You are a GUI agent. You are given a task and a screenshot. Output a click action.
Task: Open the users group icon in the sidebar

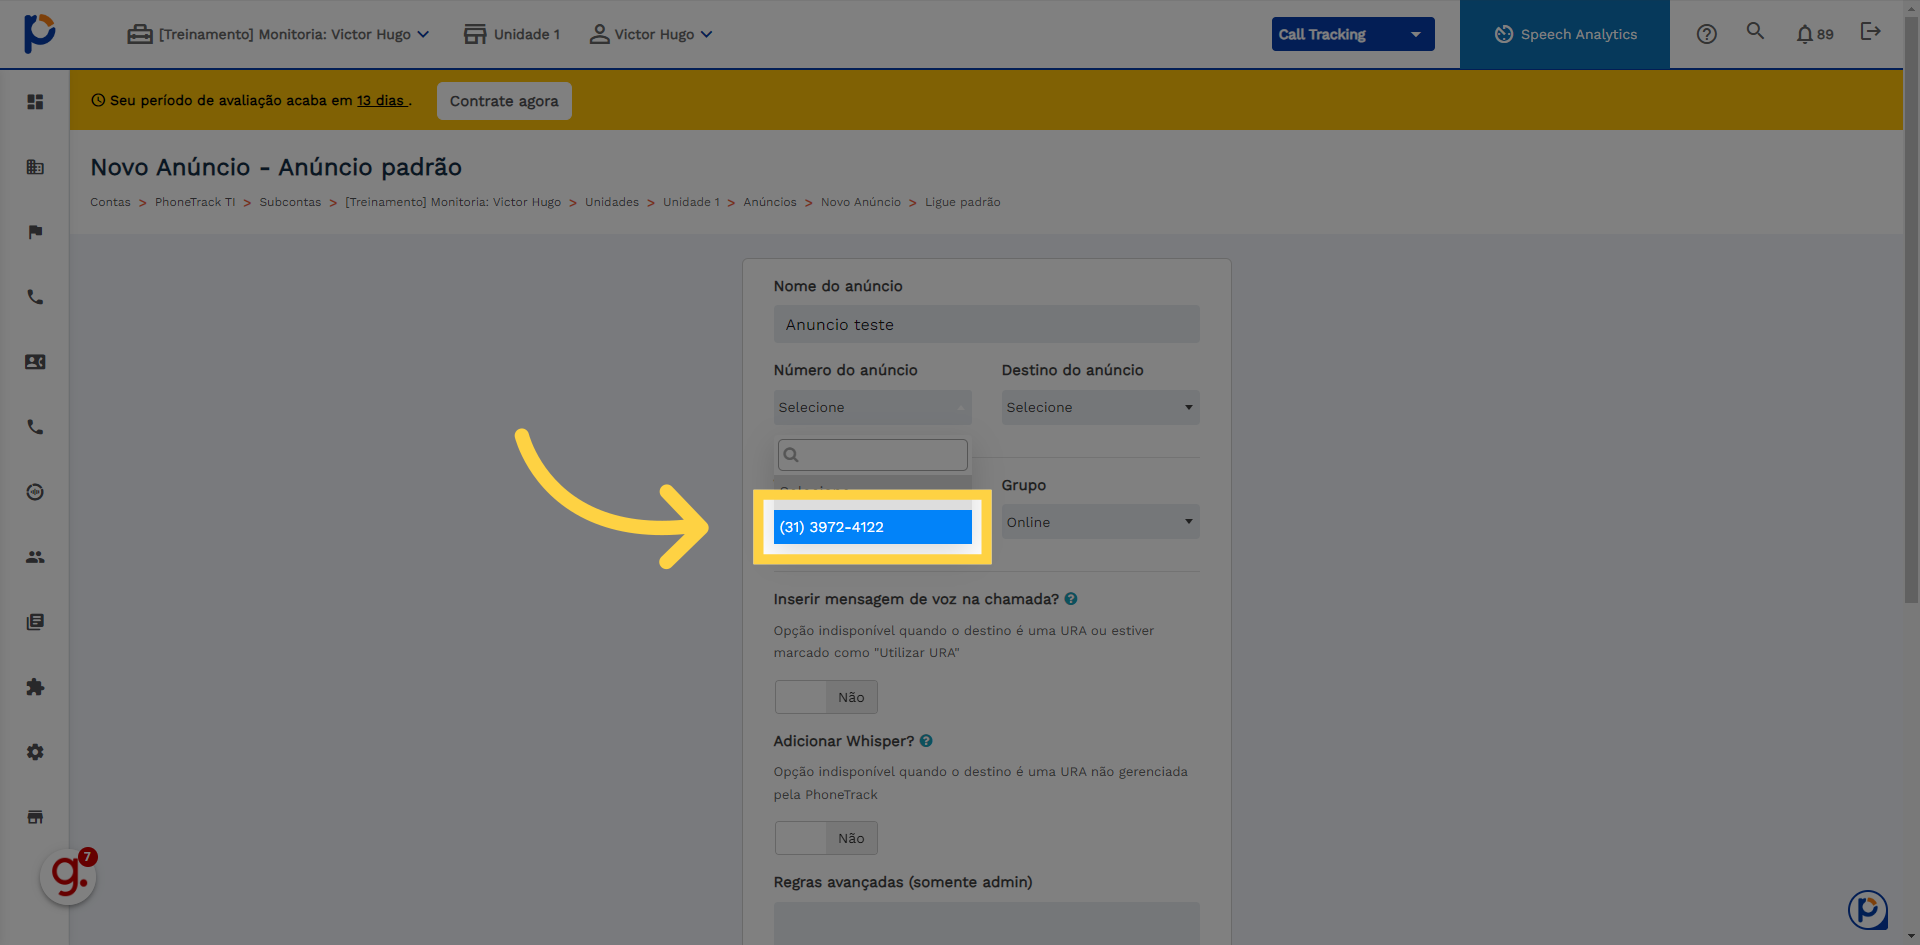click(35, 557)
